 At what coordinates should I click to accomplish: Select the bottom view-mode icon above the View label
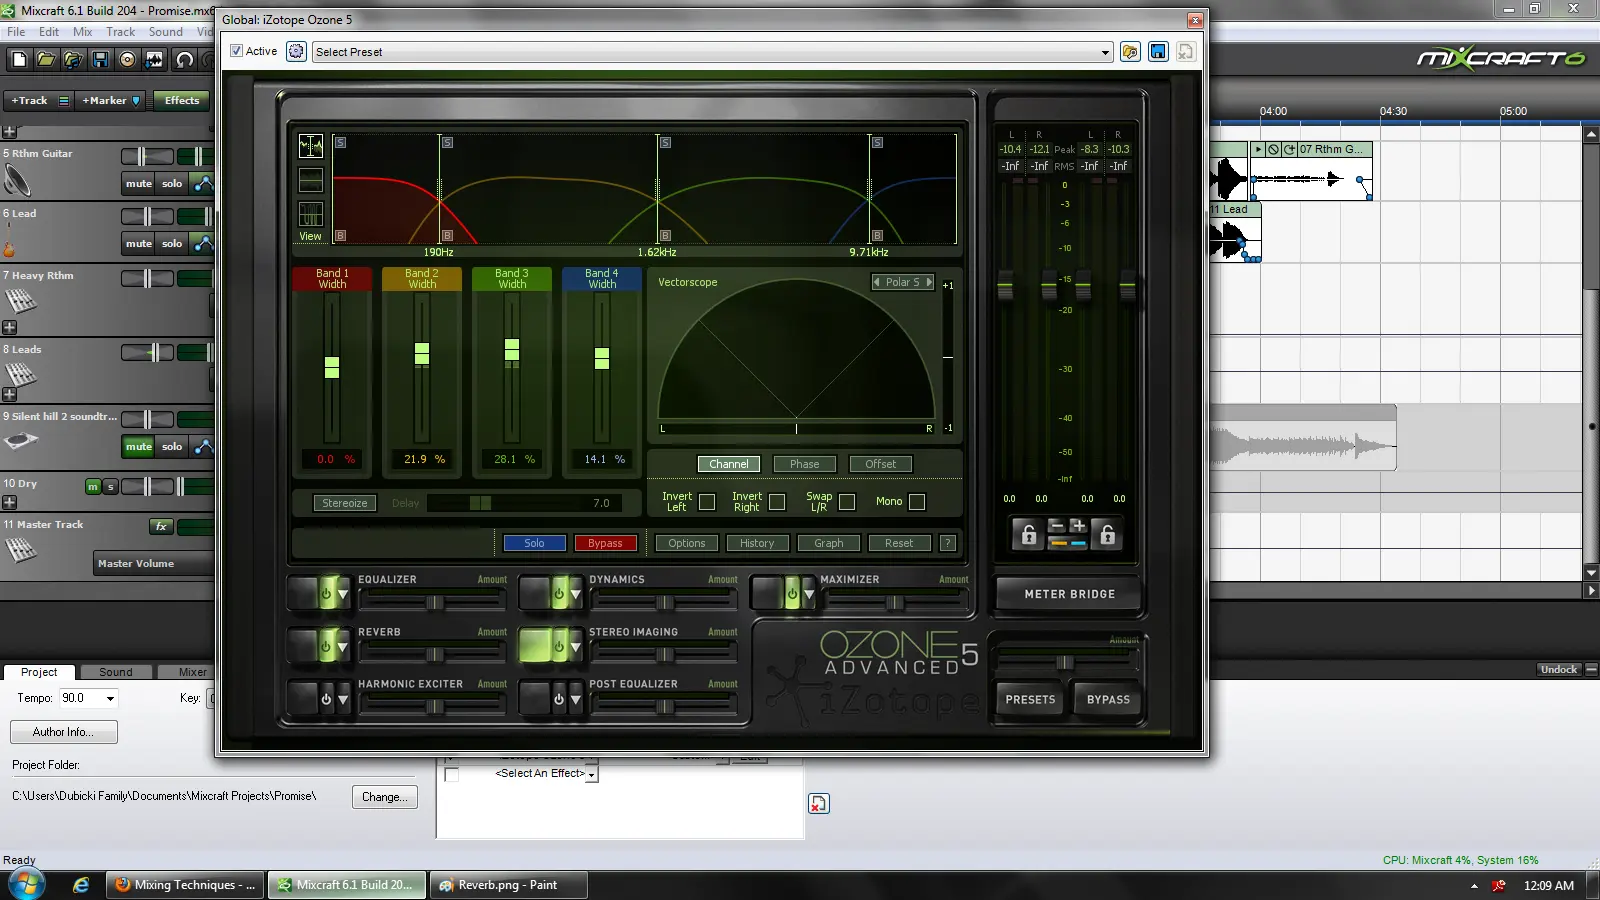point(311,214)
